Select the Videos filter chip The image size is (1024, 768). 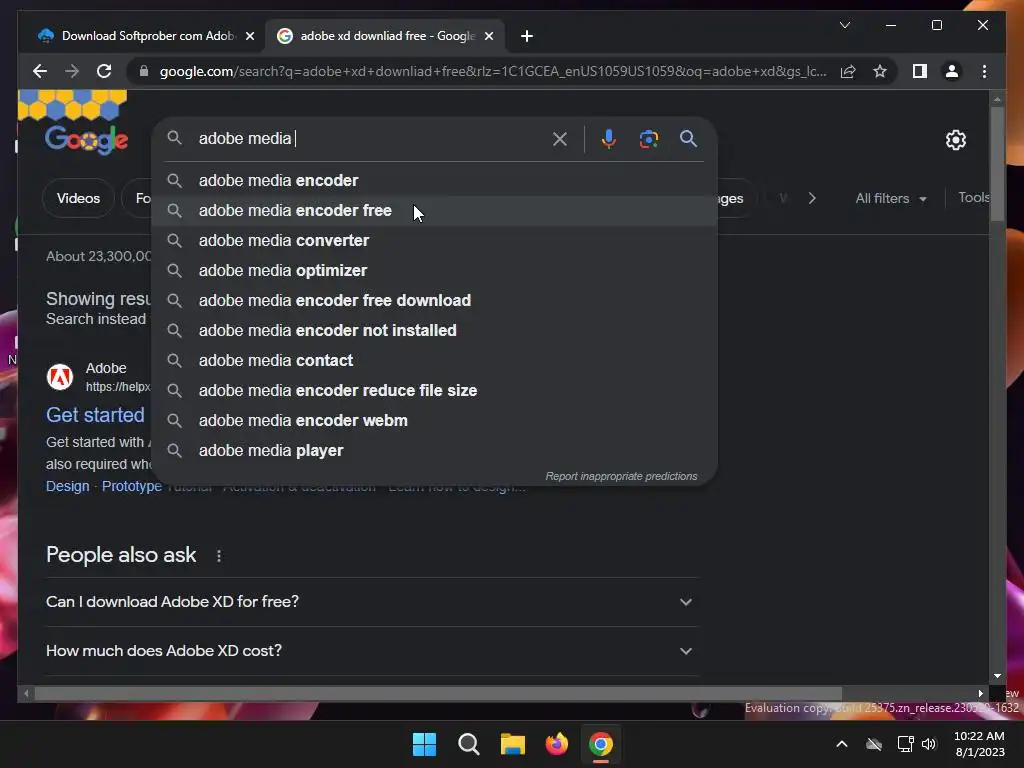coord(78,199)
